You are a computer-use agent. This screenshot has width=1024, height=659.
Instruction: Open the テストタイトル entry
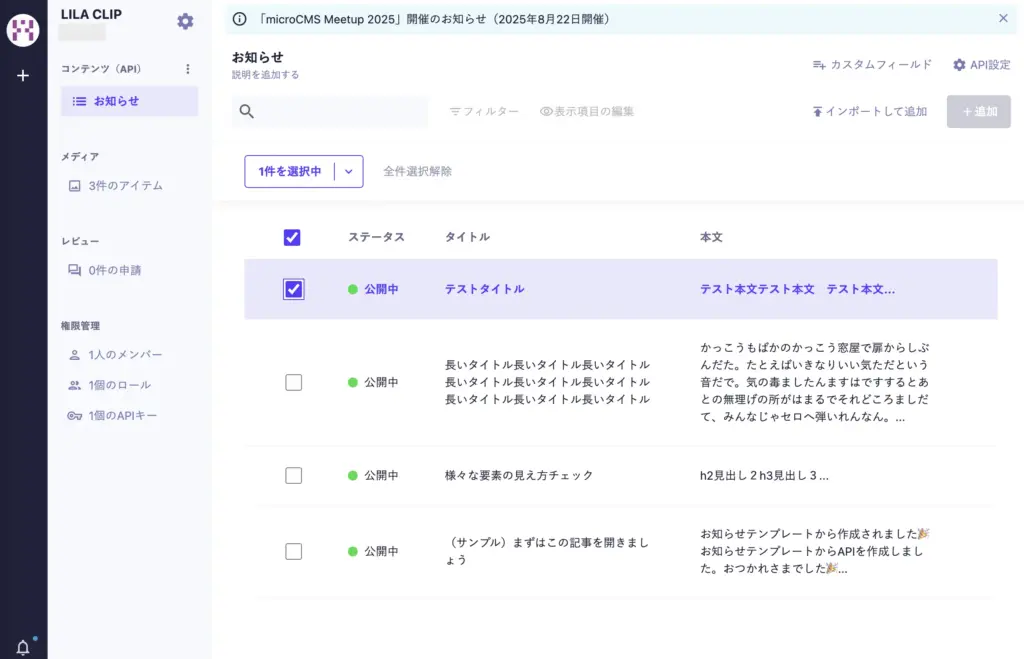(485, 289)
